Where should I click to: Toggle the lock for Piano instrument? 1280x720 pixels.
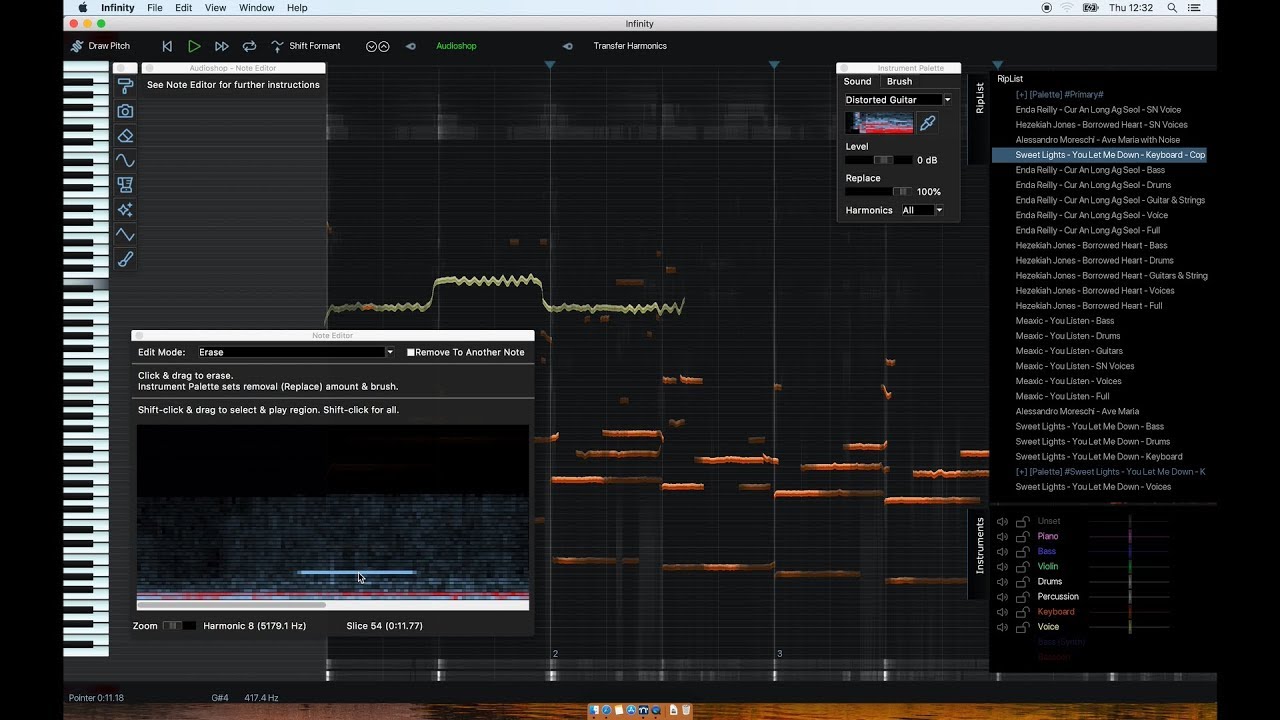click(1022, 537)
